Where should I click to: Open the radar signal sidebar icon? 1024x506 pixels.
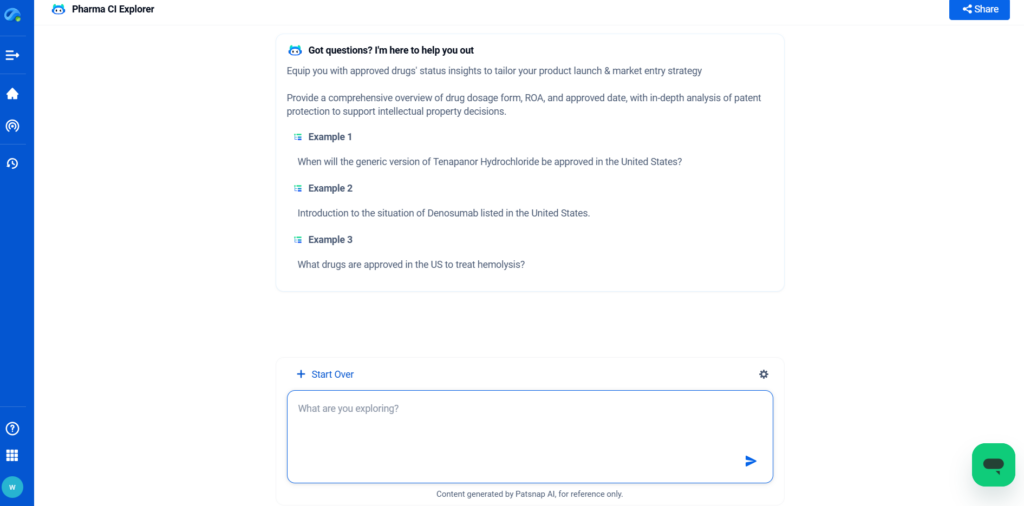coord(12,126)
